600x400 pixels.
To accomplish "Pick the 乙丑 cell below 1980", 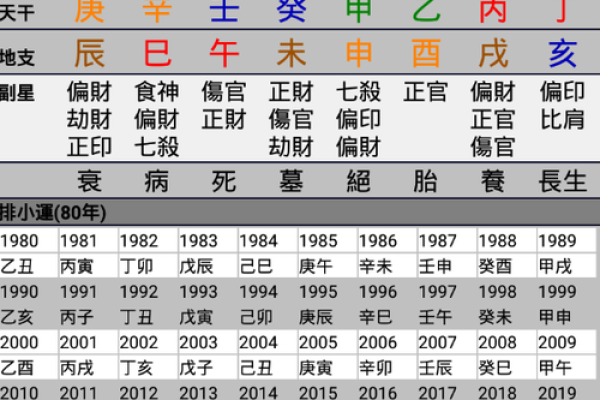I will point(29,266).
